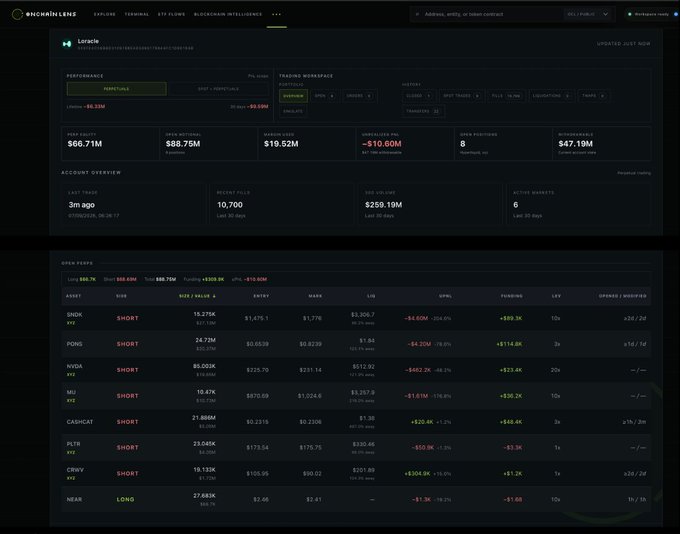The height and width of the screenshot is (534, 680).
Task: Click the Loracle wallet address text
Action: click(x=135, y=48)
